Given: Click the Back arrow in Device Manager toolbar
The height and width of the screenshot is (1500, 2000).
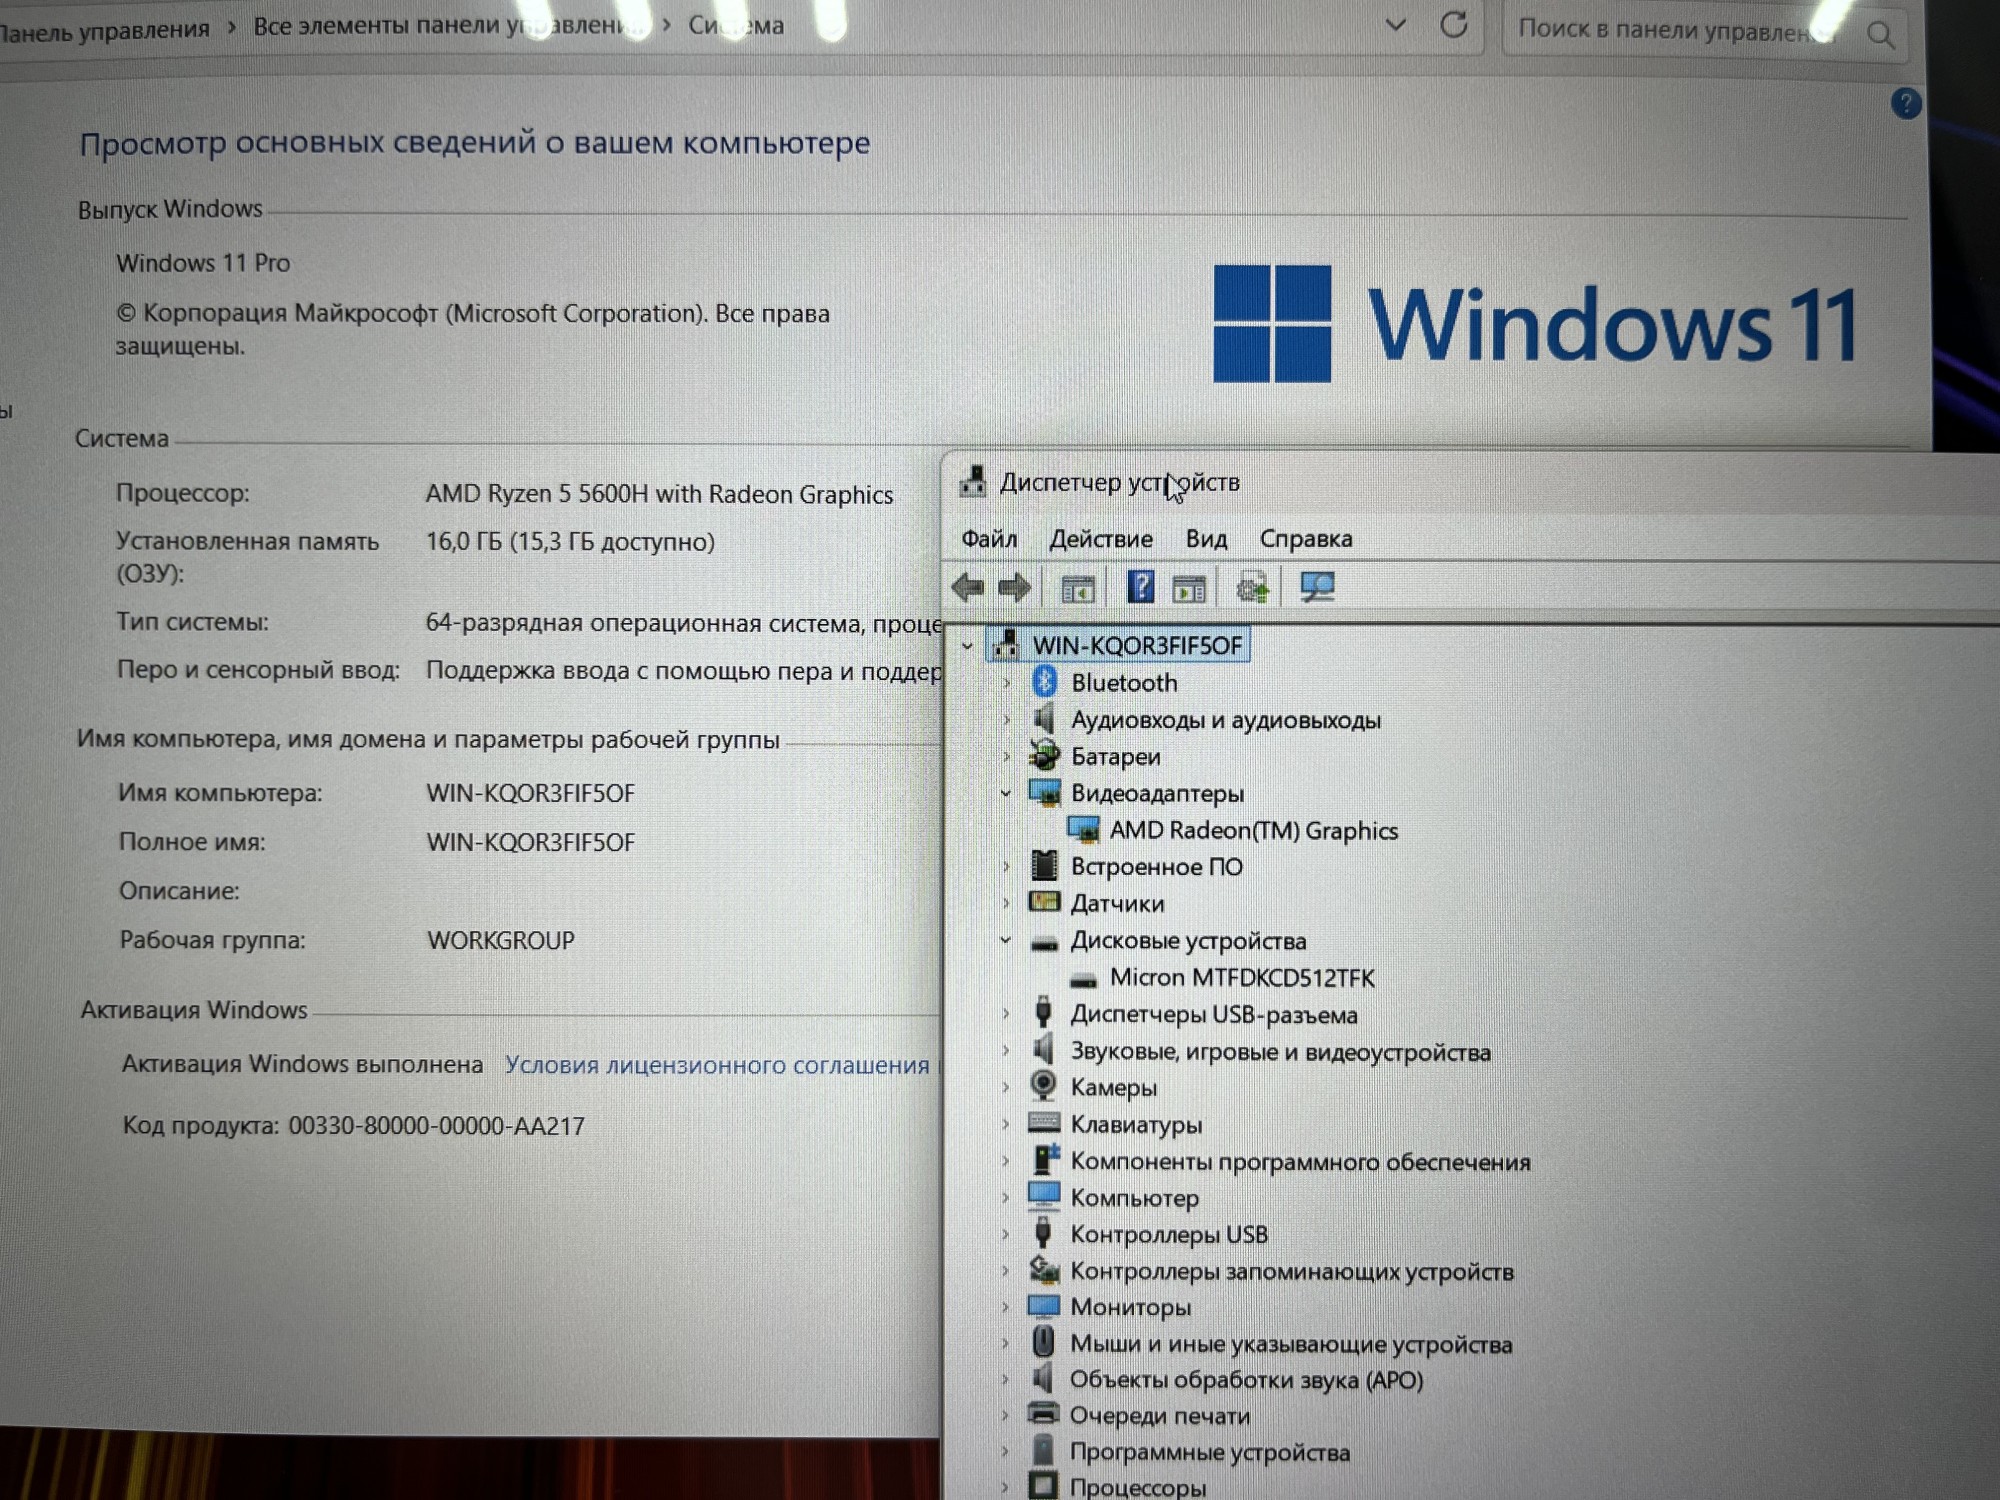Looking at the screenshot, I should click(967, 587).
